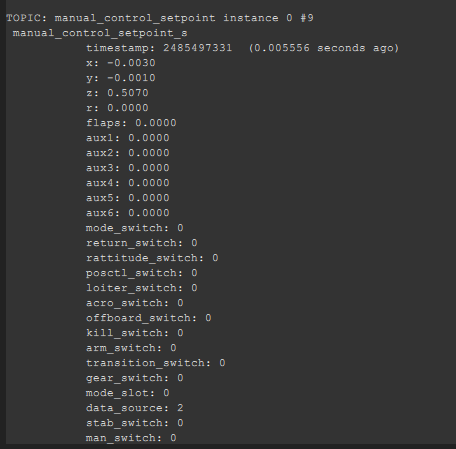Click the offboard_switch field line
The image size is (456, 449).
click(x=149, y=318)
